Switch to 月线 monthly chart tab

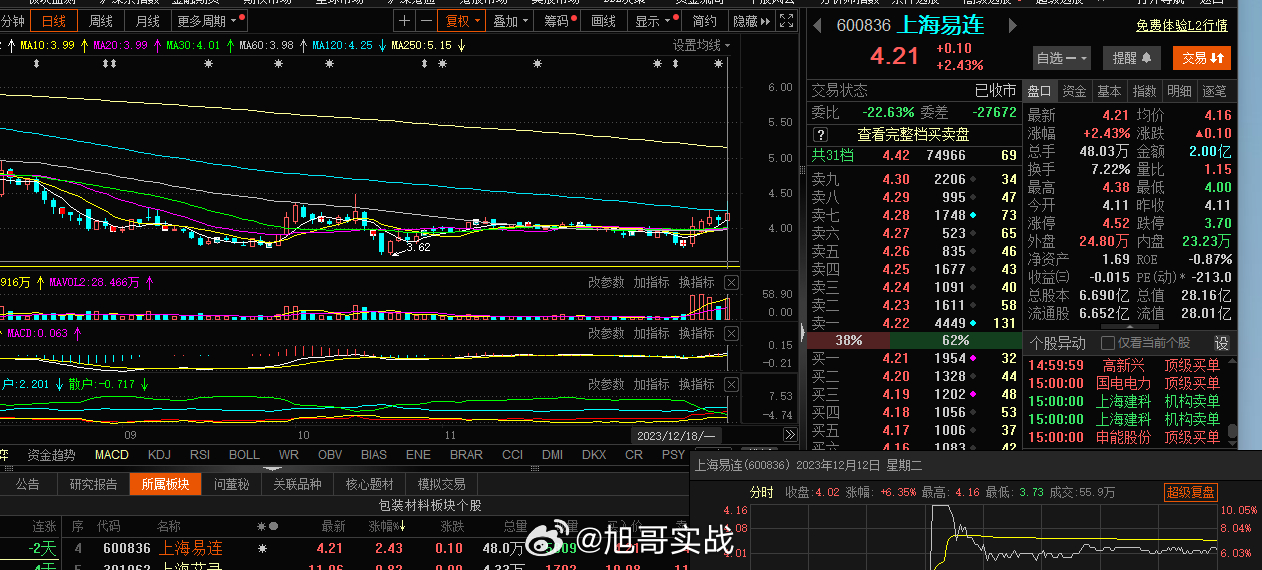pos(148,21)
